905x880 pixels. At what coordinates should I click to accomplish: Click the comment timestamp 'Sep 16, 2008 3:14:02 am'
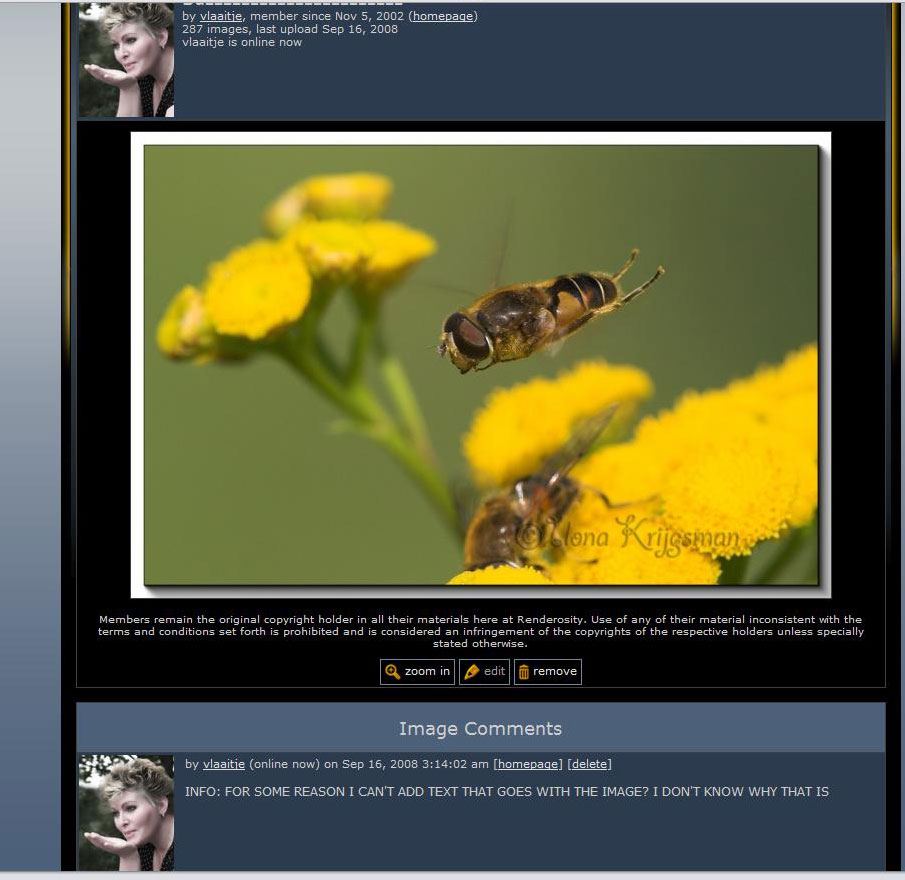pyautogui.click(x=415, y=764)
